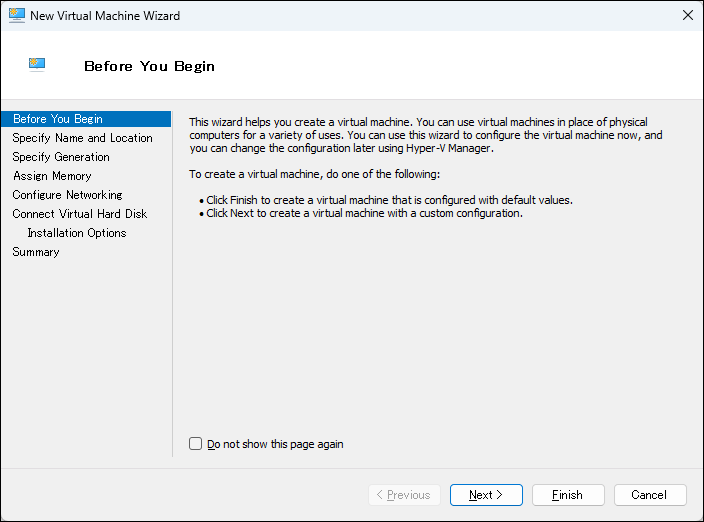View the Summary step

[x=36, y=252]
